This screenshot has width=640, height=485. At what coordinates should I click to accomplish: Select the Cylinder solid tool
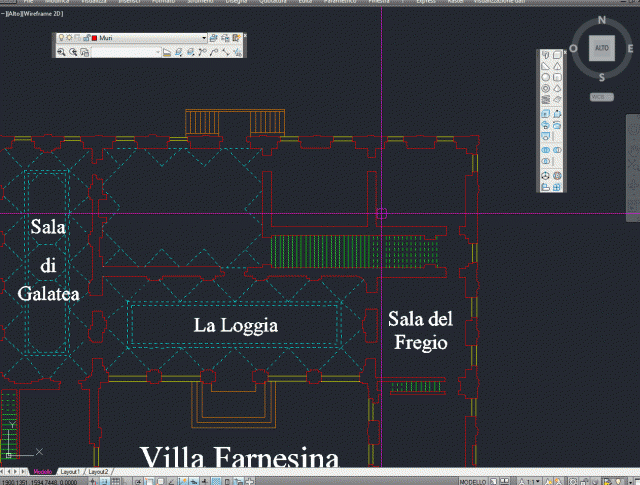557,77
